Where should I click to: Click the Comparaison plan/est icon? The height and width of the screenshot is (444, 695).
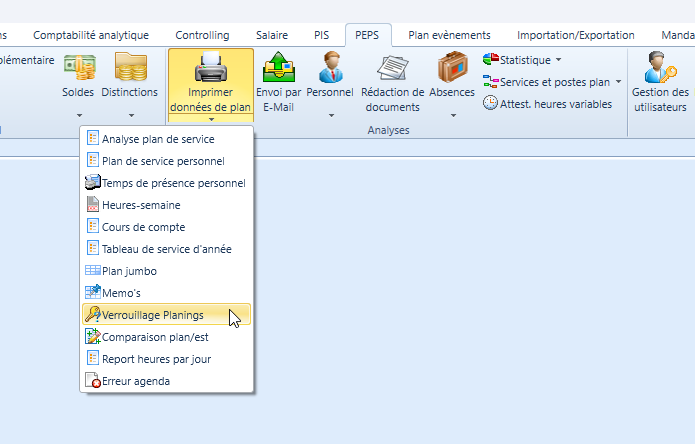tap(93, 336)
